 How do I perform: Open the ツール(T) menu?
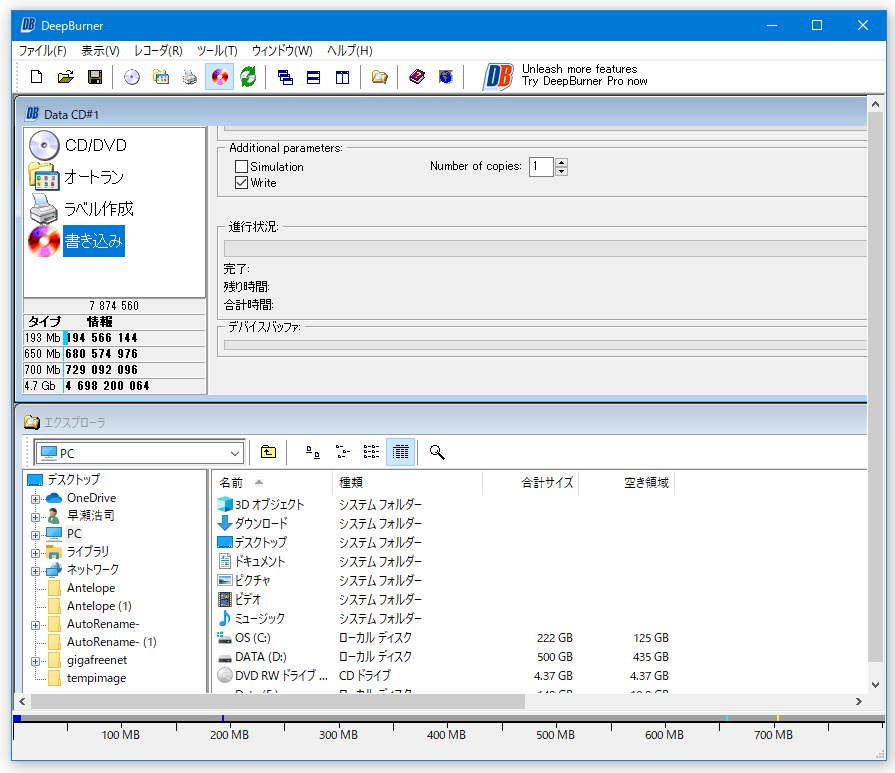217,51
